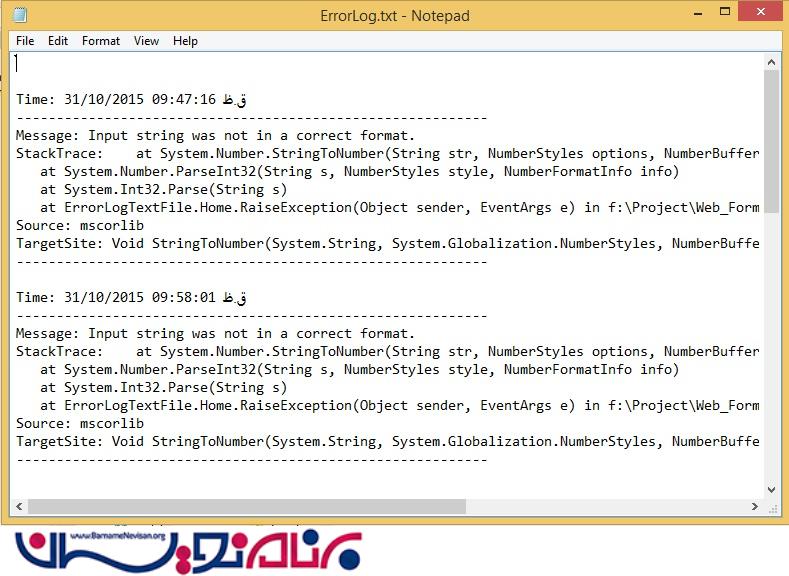Viewport: 789px width, 576px height.
Task: Click the first "Source: mscorlib" line
Action: point(80,226)
